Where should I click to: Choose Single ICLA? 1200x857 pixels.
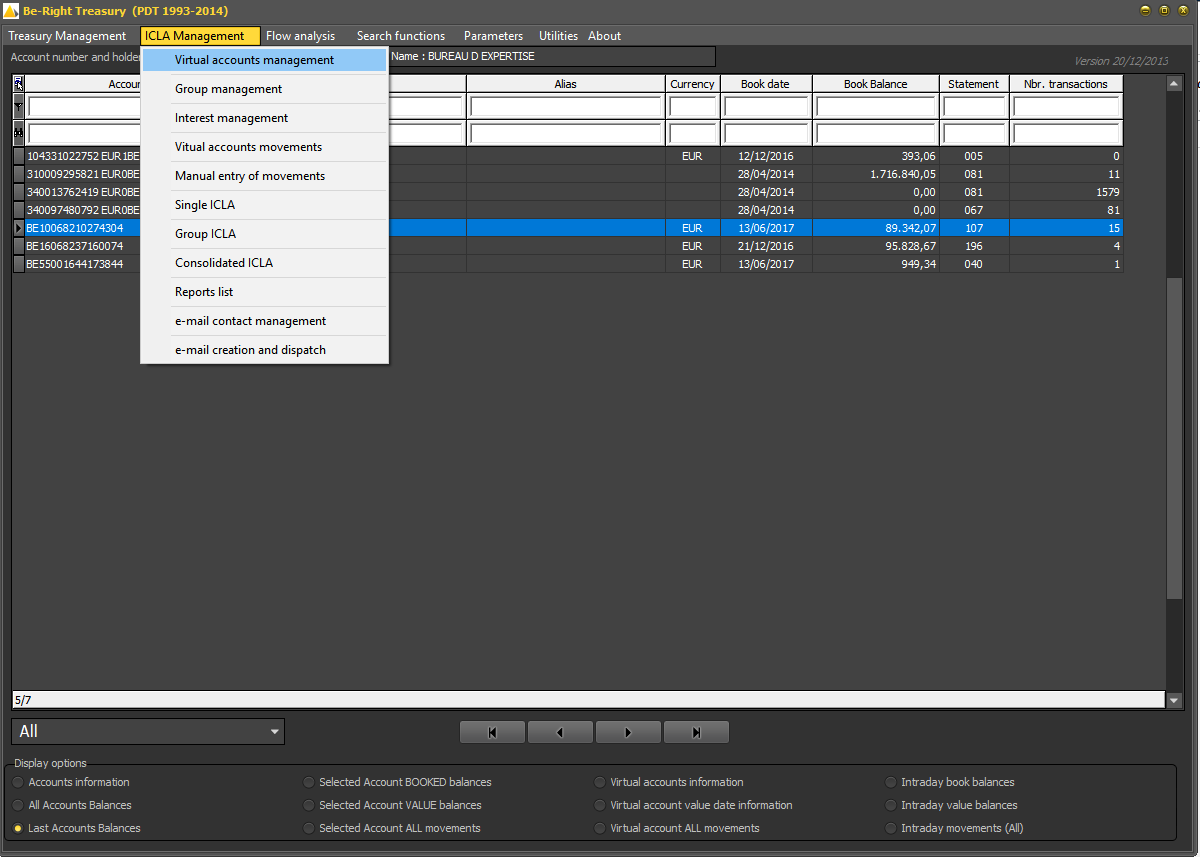[264, 205]
